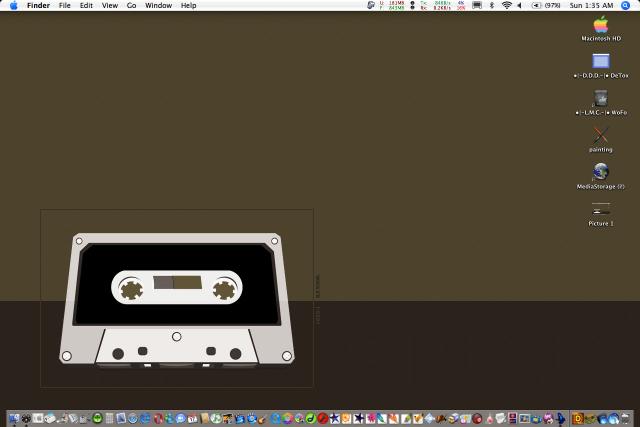This screenshot has width=640, height=427.
Task: Select the painting desktop icon
Action: 601,135
